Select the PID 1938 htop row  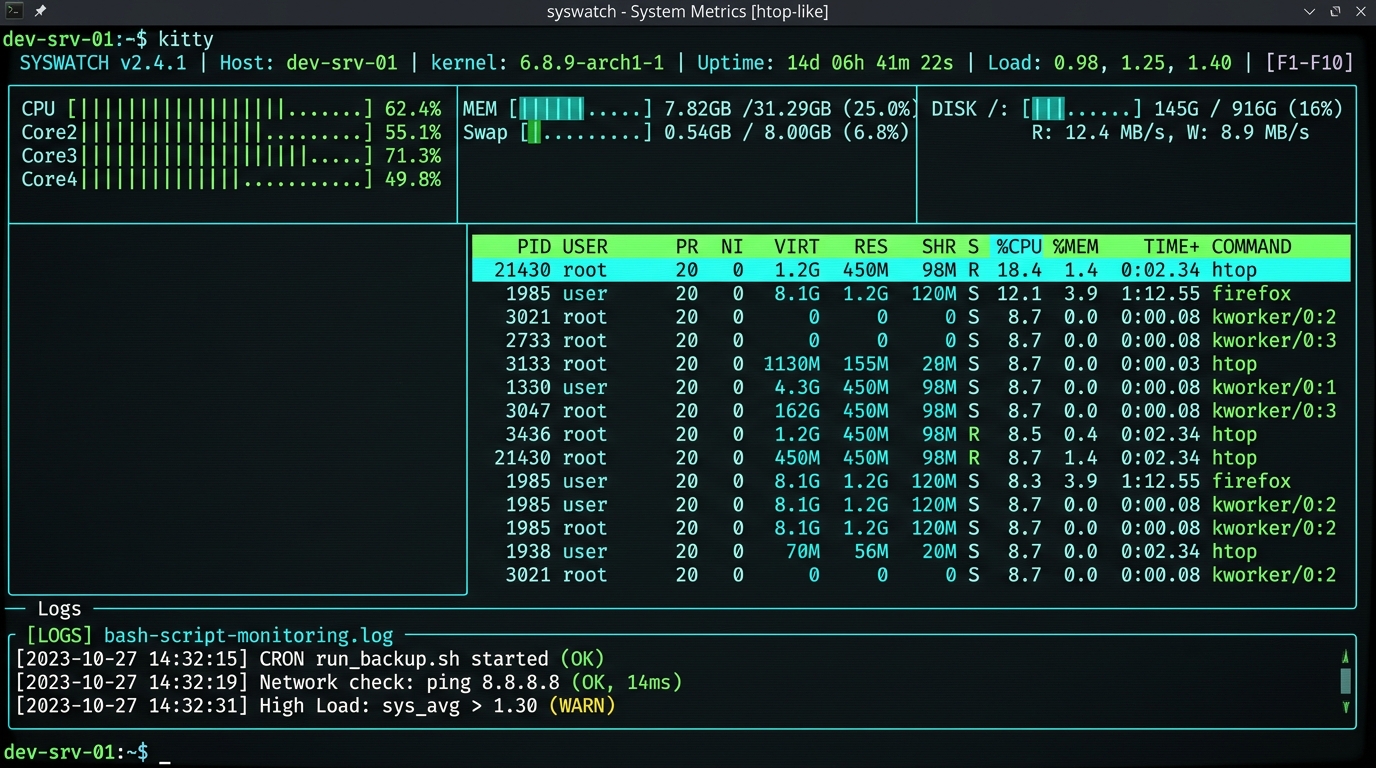[x=911, y=551]
